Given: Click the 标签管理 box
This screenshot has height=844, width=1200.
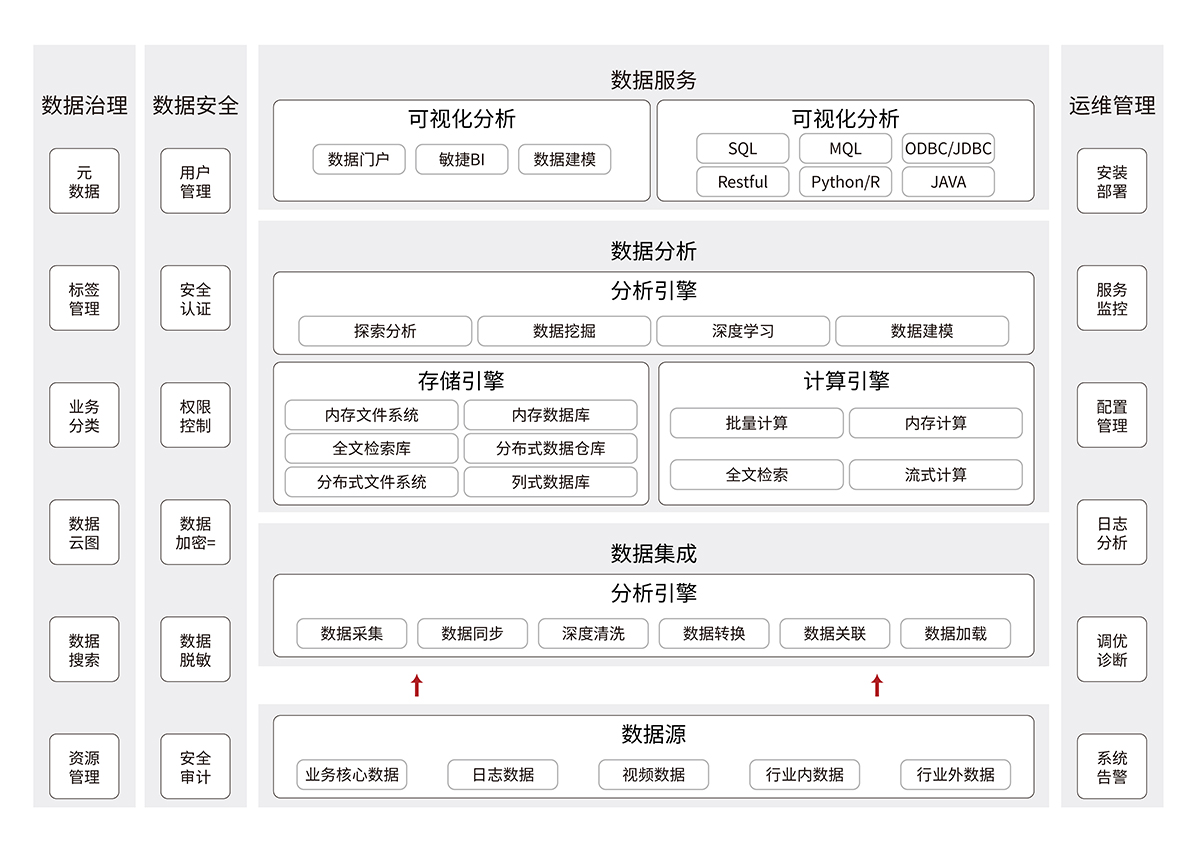Looking at the screenshot, I should point(84,298).
